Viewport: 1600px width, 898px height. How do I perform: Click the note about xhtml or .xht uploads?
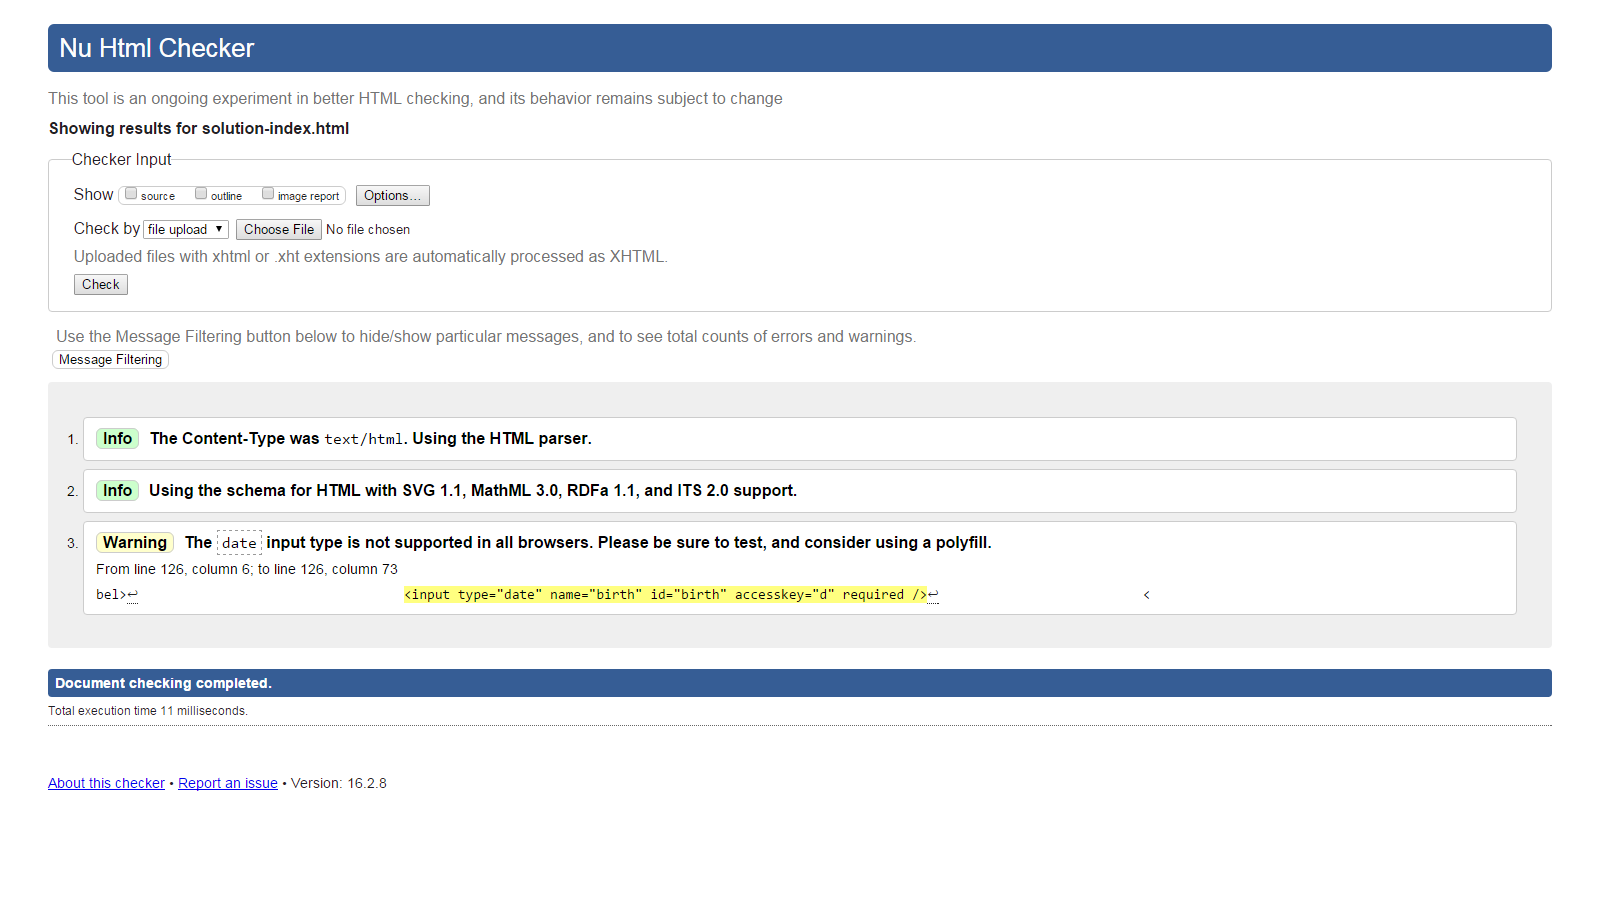pos(371,256)
